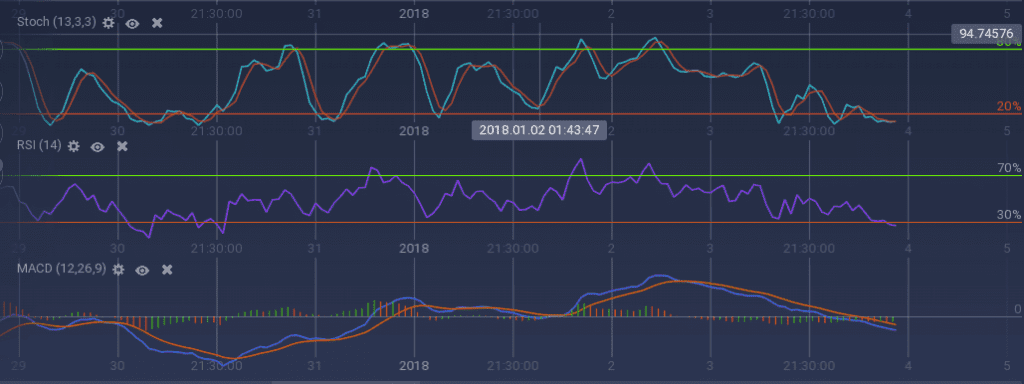Click the RSI 30% level label
The width and height of the screenshot is (1024, 384).
coord(1009,215)
